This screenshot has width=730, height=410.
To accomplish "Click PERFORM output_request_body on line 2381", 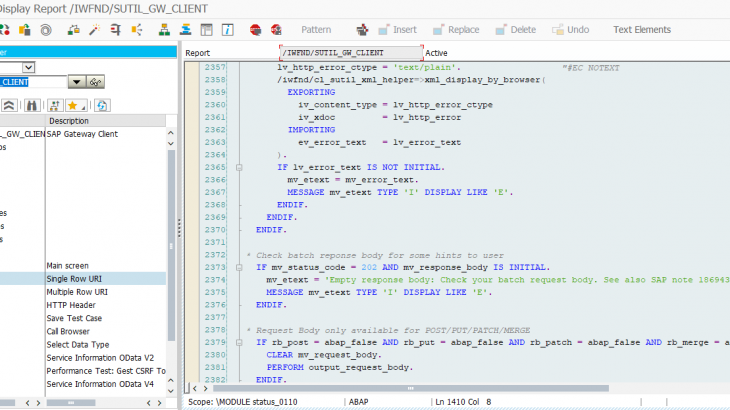I will [339, 368].
